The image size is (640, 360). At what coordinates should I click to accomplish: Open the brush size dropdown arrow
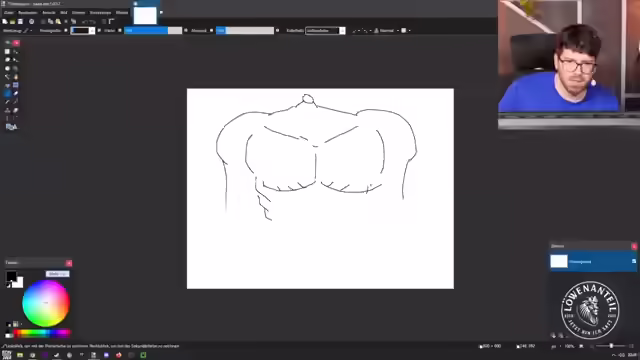(92, 31)
